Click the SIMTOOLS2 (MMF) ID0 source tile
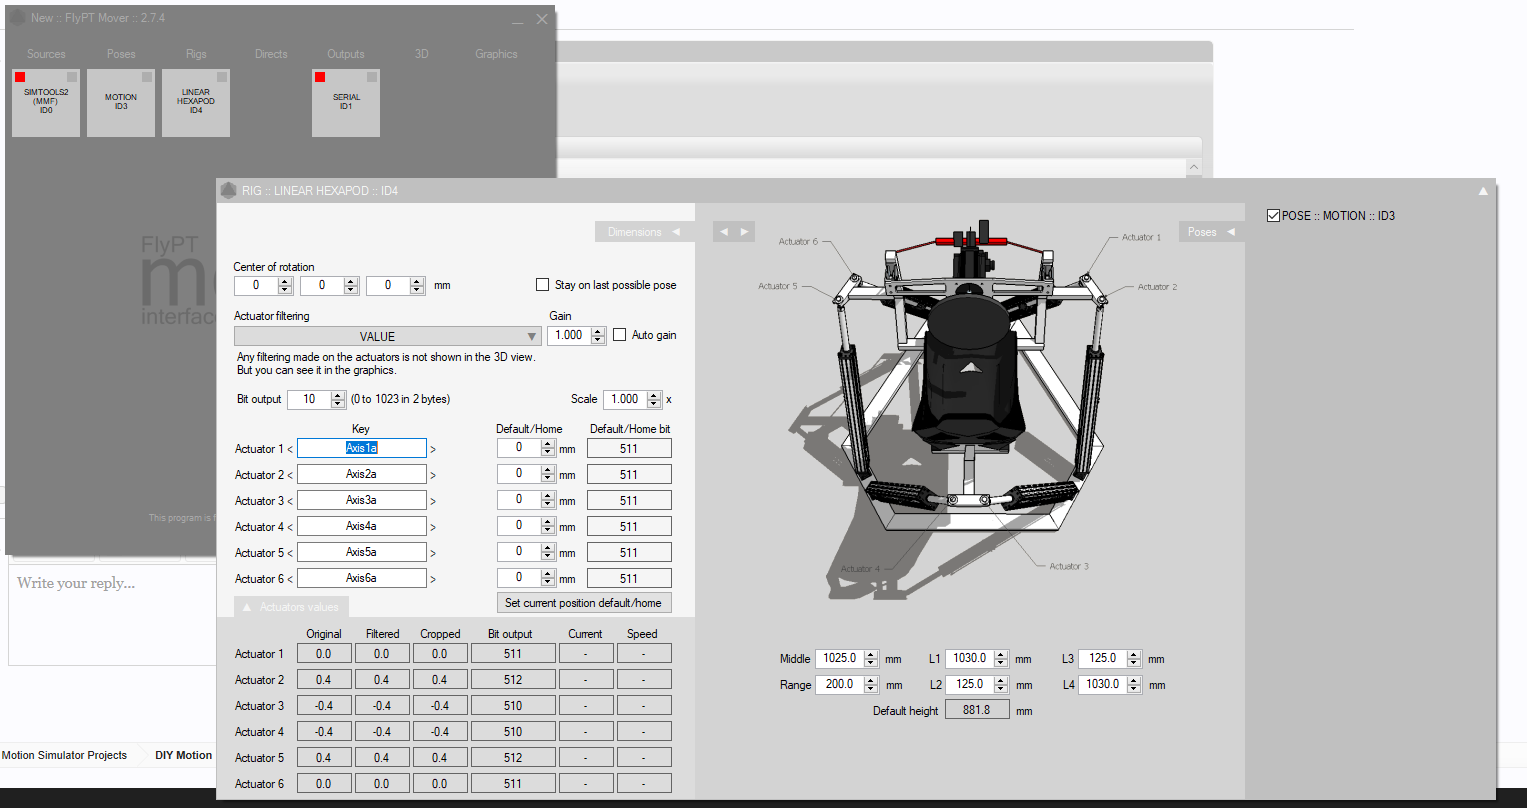 (46, 103)
